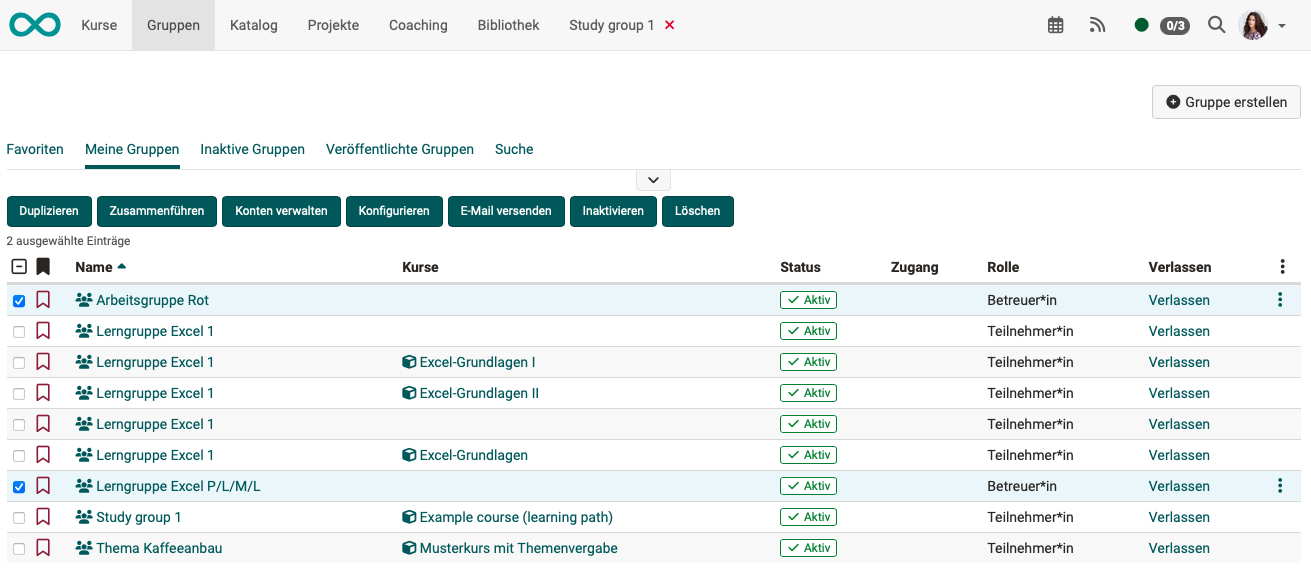Sort by the Rolle column header
Image resolution: width=1311 pixels, height=568 pixels.
point(1003,267)
